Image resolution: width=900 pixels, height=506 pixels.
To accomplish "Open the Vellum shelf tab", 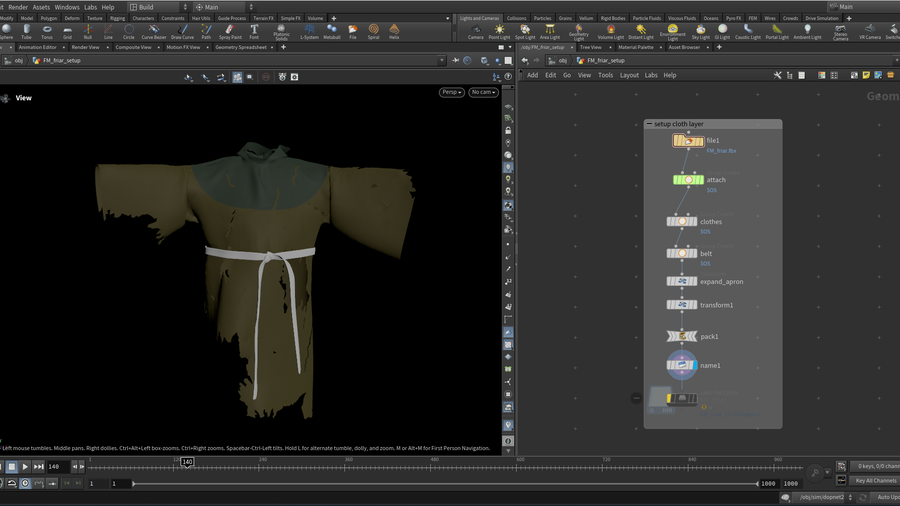I will [586, 18].
